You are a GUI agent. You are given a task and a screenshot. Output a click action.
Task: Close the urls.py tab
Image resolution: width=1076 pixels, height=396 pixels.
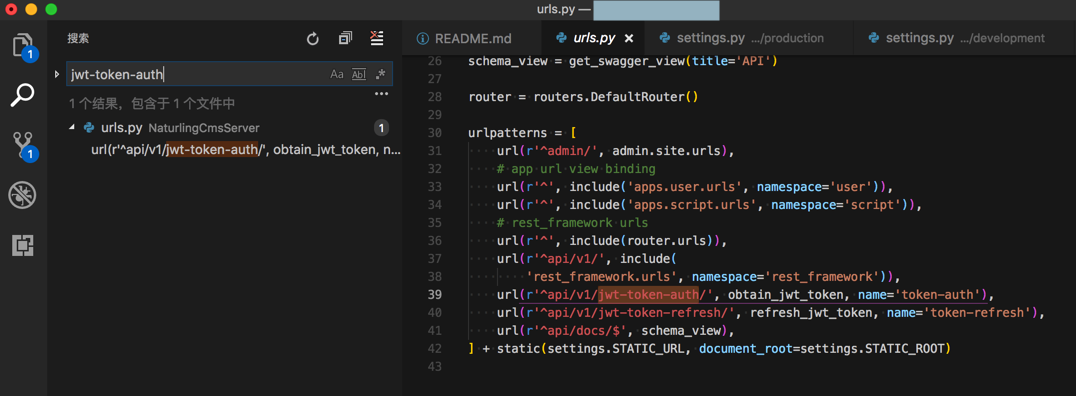point(629,38)
